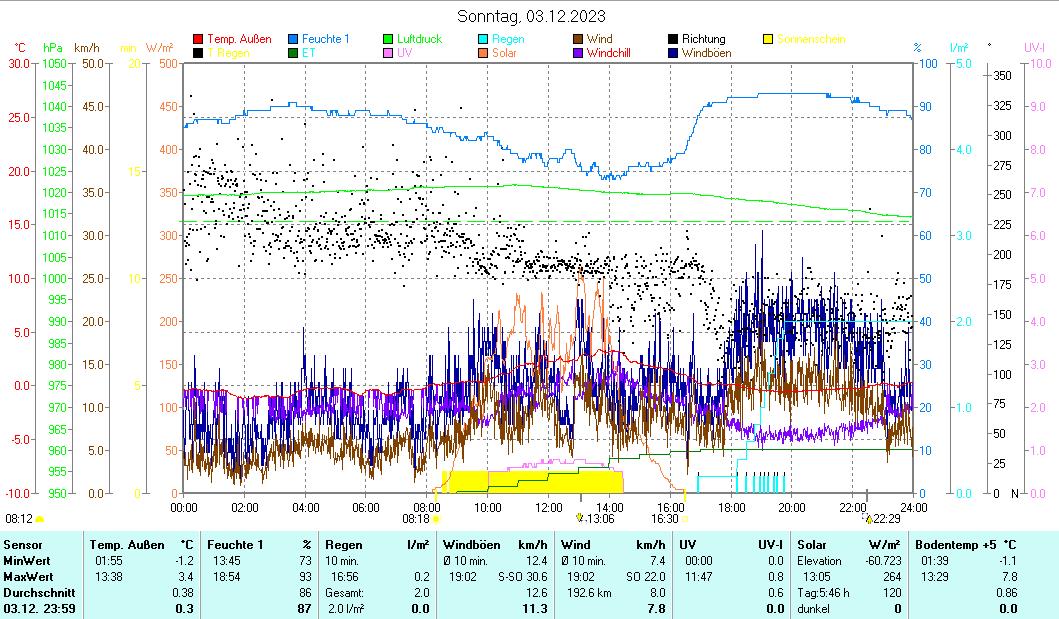Click the chart title Sonntag, 03.12.2023
This screenshot has height=619, width=1059.
pos(530,16)
